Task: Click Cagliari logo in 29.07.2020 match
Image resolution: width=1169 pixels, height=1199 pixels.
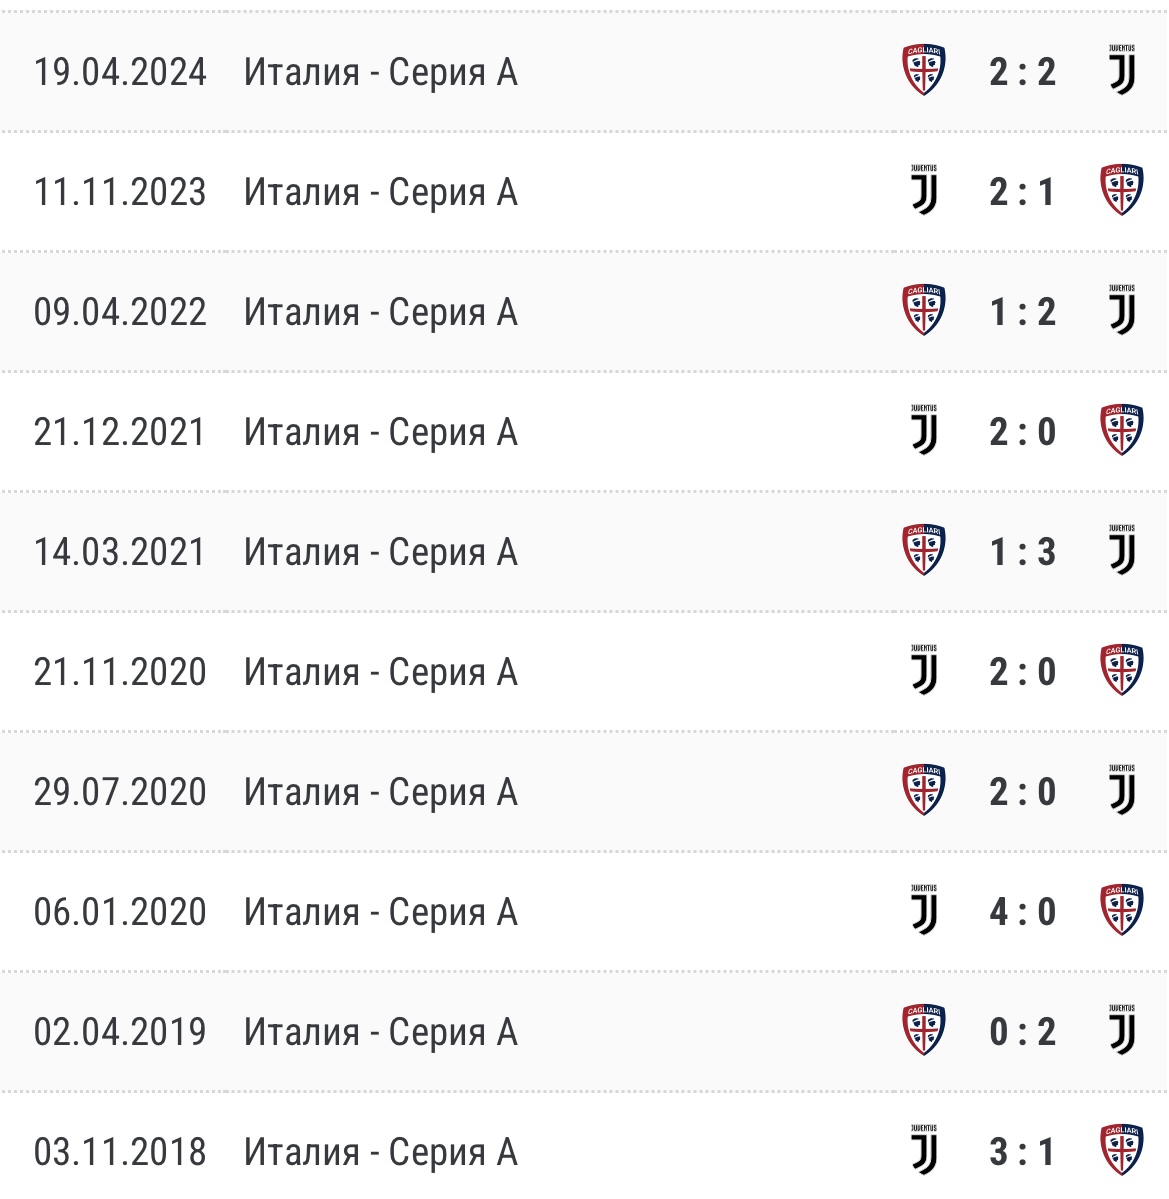Action: 924,791
